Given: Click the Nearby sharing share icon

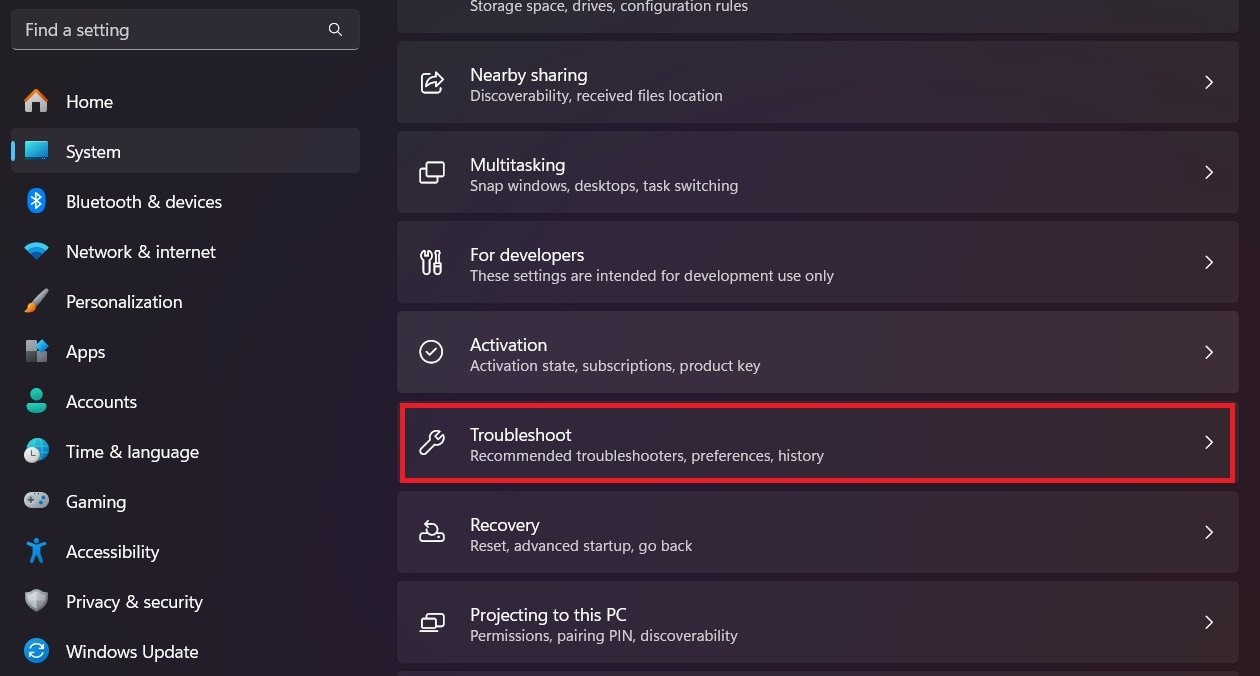Looking at the screenshot, I should click(432, 82).
